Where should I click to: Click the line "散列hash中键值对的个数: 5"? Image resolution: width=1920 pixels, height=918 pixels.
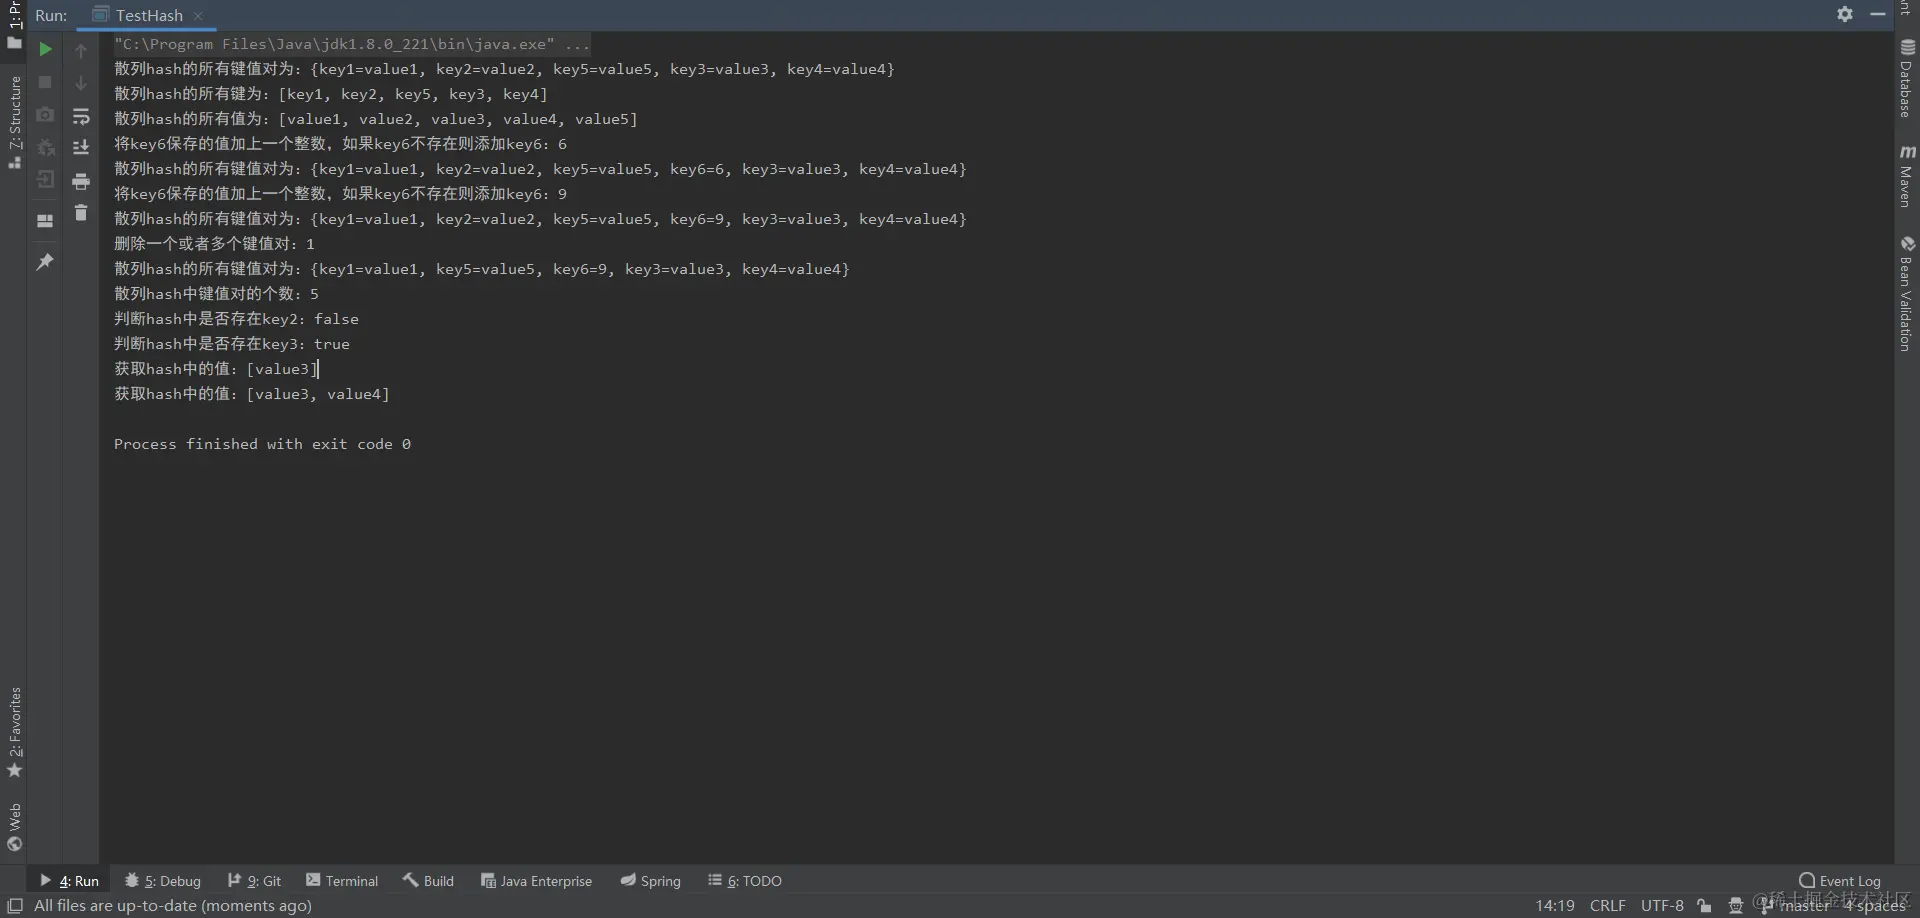[x=216, y=294]
